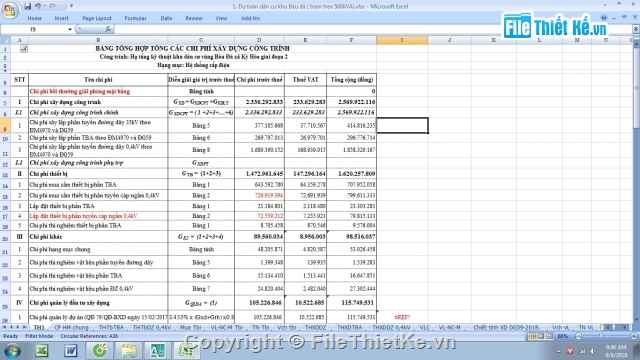Open the Insert Function fx dialog
Screen dimensions: 640x360
coord(108,29)
